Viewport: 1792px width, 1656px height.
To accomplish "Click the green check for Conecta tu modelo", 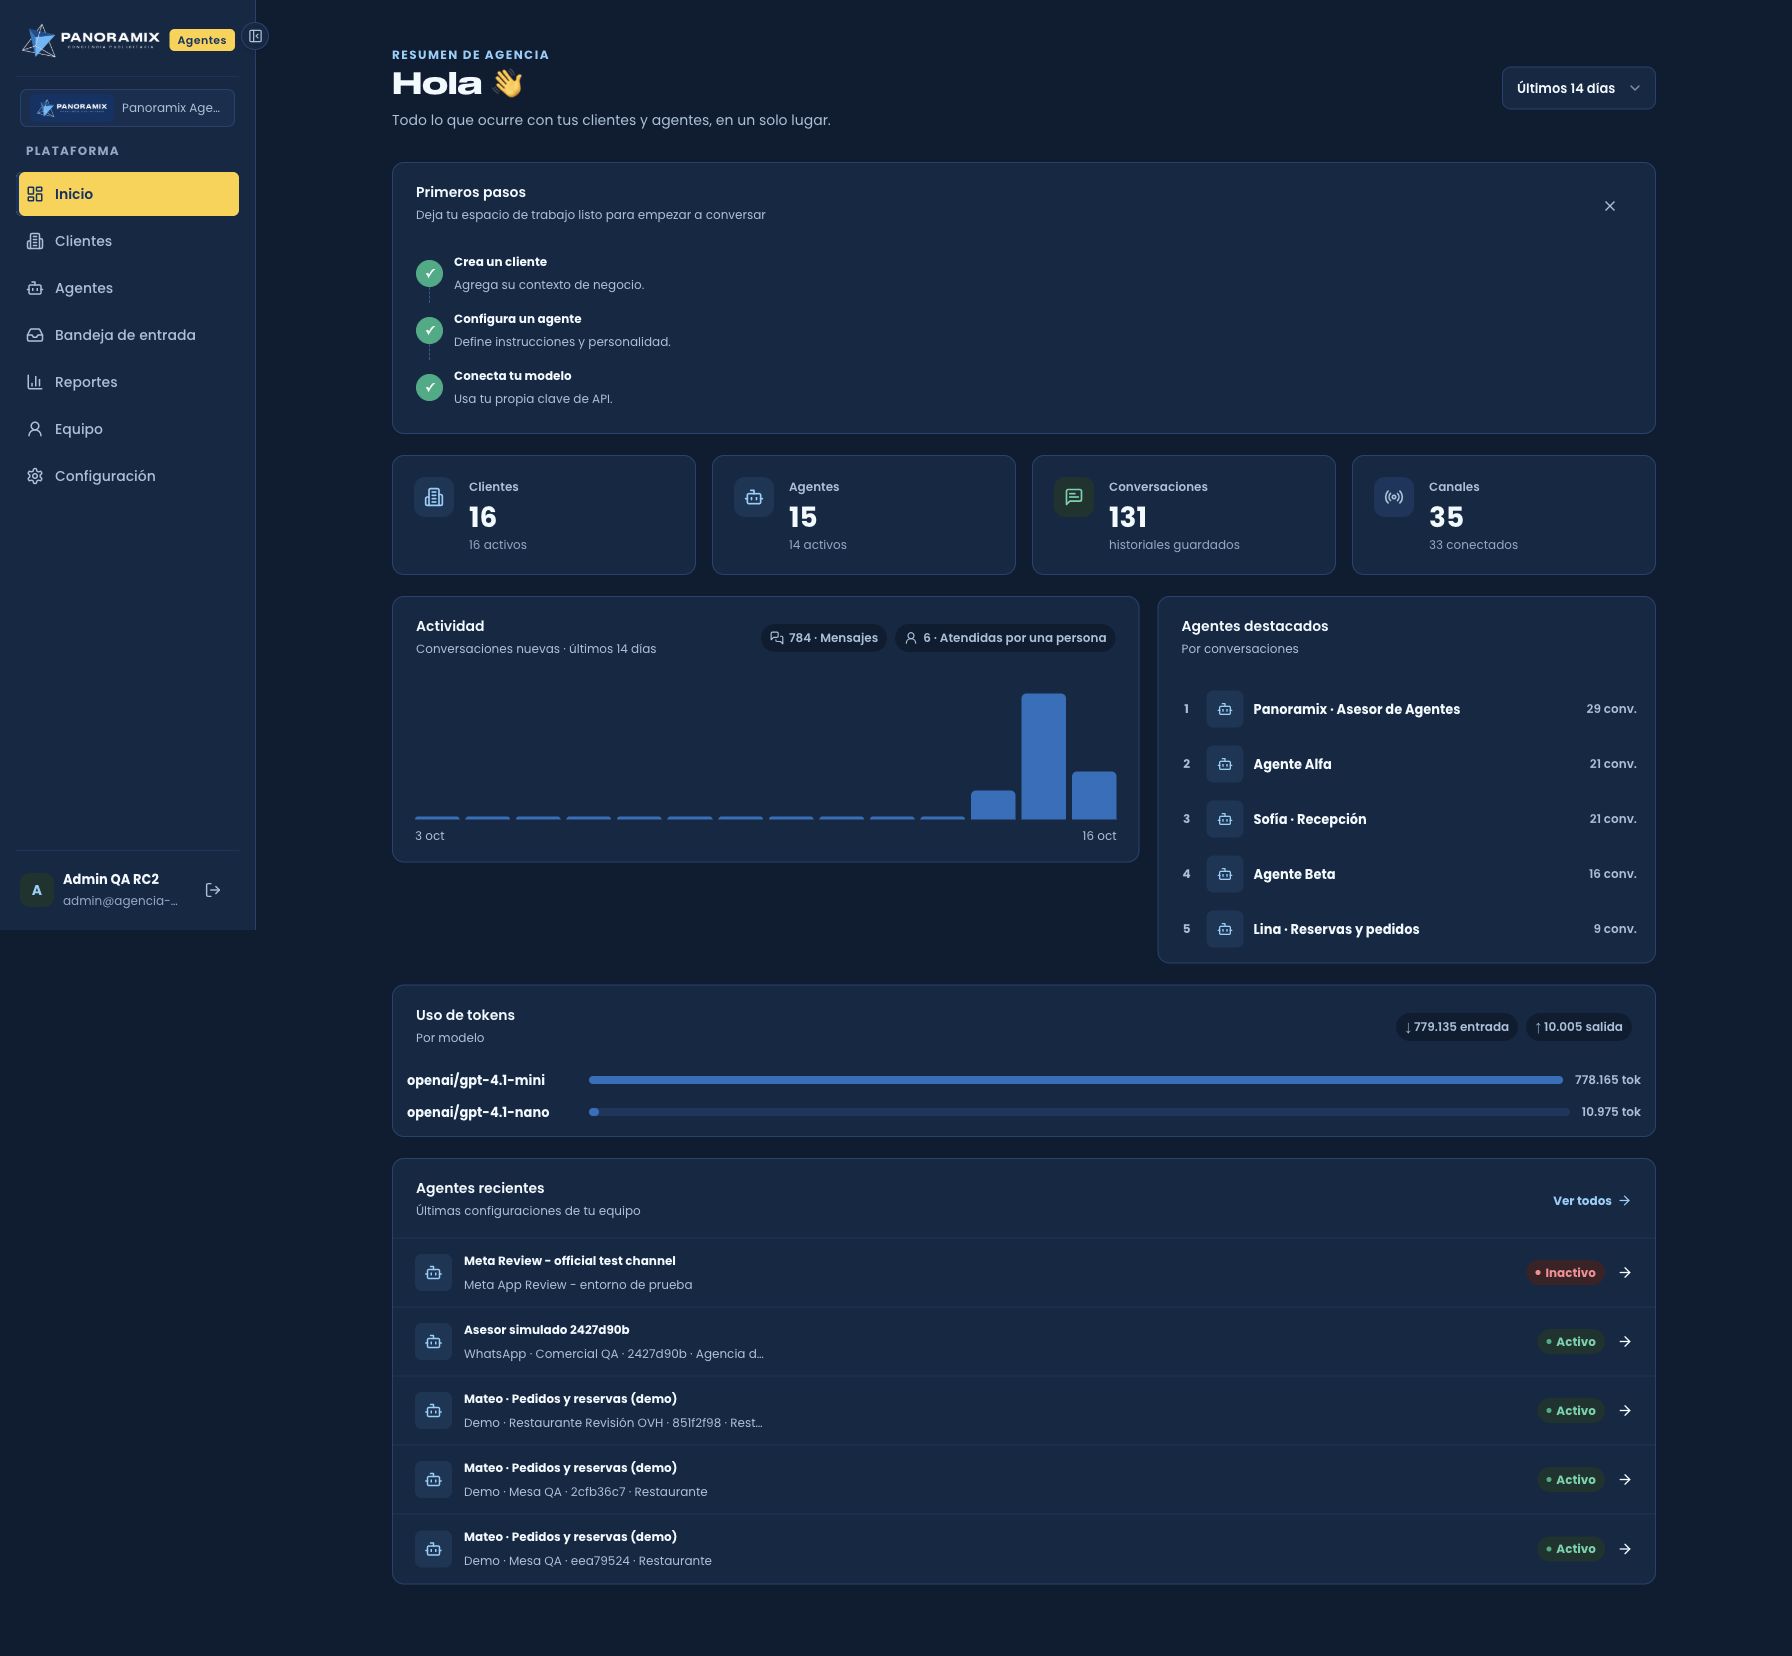I will [x=429, y=387].
